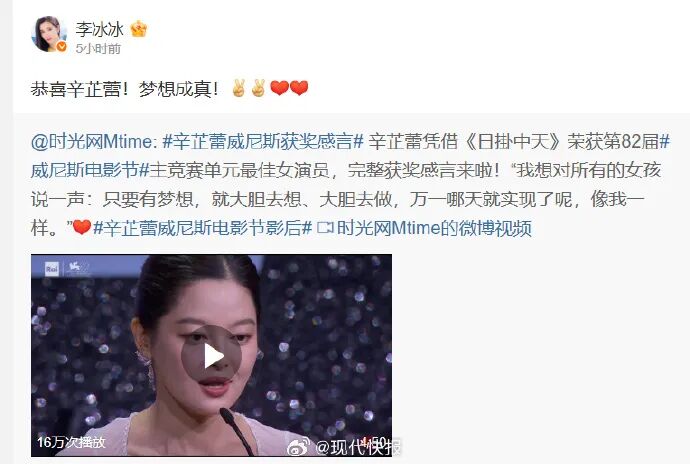The width and height of the screenshot is (690, 464).
Task: Open the 5小时前 post timestamp
Action: click(98, 48)
